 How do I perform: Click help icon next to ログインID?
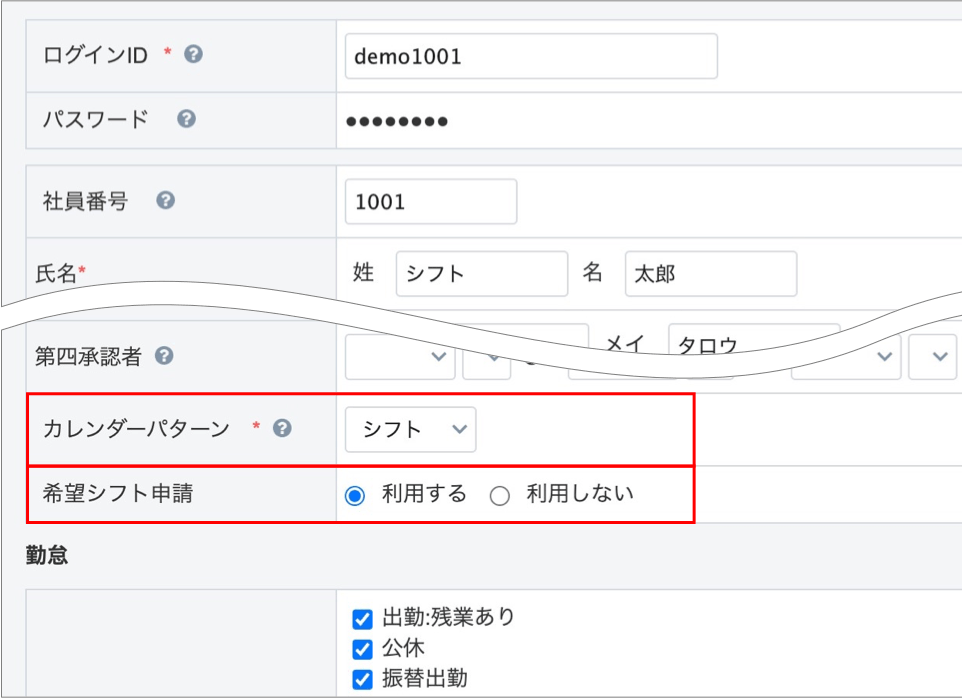(194, 55)
